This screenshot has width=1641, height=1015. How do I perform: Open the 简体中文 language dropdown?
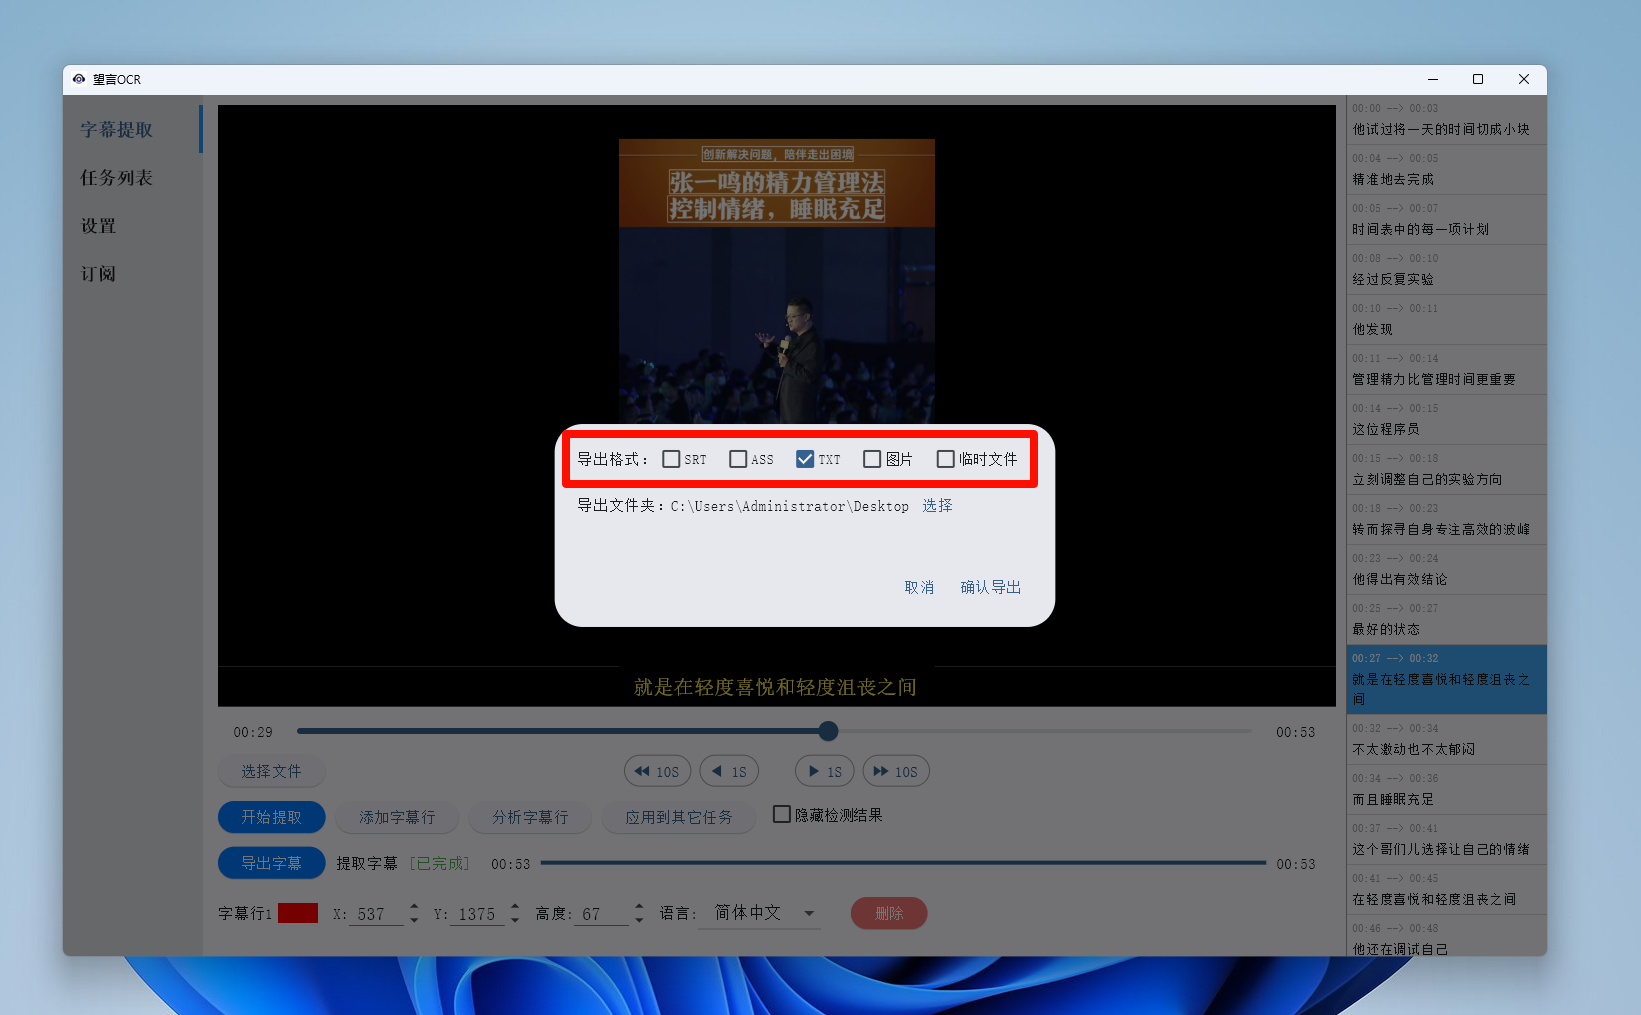764,913
